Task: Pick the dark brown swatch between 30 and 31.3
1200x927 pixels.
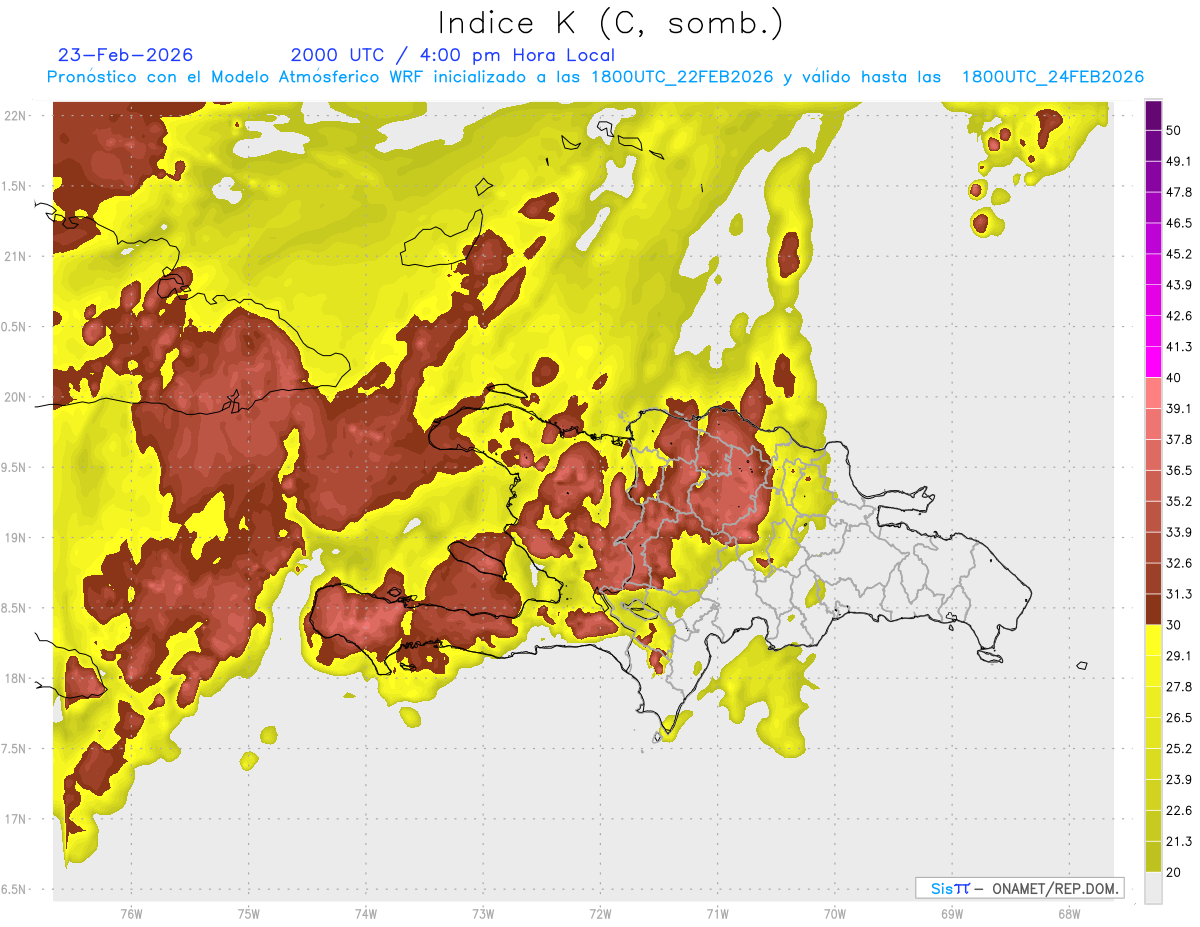Action: (1153, 610)
